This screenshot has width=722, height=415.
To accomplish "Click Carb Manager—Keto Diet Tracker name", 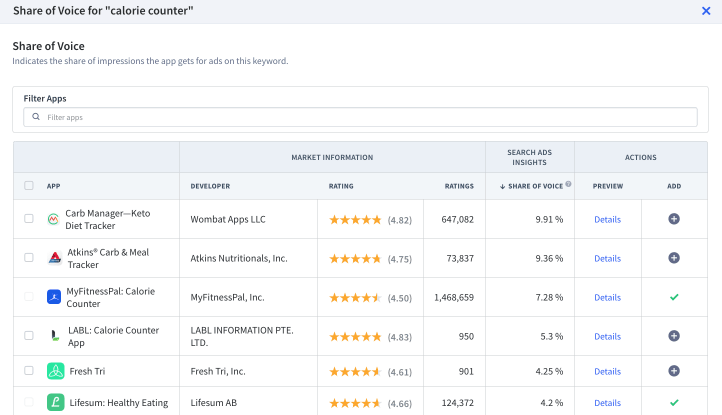I will [x=108, y=219].
